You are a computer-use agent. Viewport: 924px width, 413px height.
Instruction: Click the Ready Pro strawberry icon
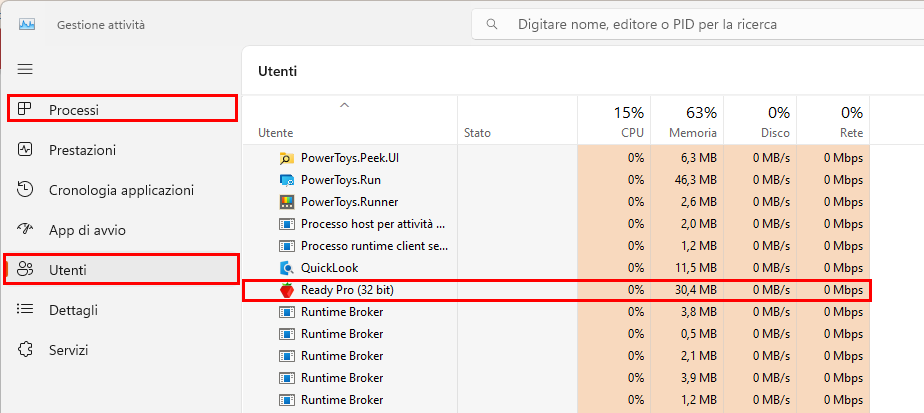[286, 290]
